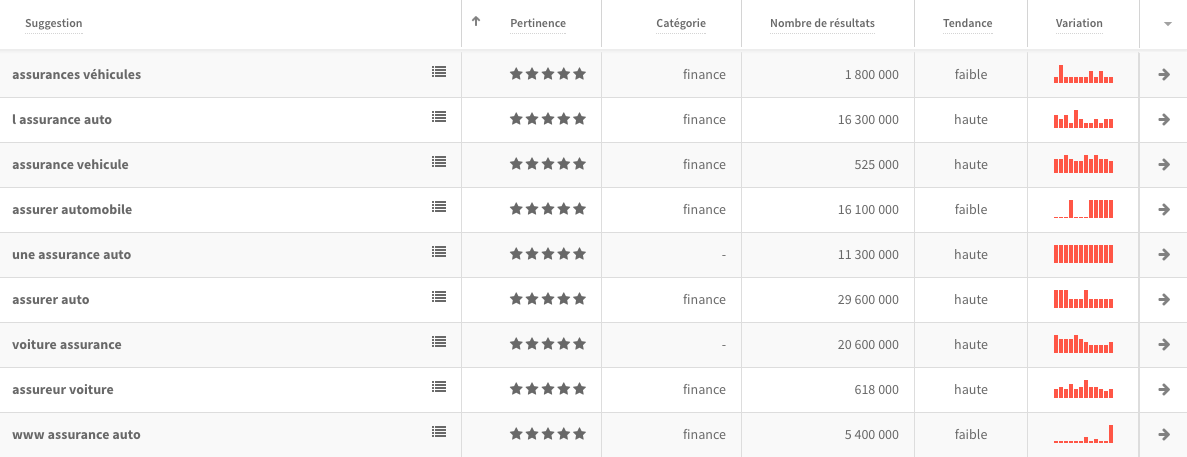Open variation chart for voiture assurance
Viewport: 1187px width, 457px height.
[x=1083, y=344]
